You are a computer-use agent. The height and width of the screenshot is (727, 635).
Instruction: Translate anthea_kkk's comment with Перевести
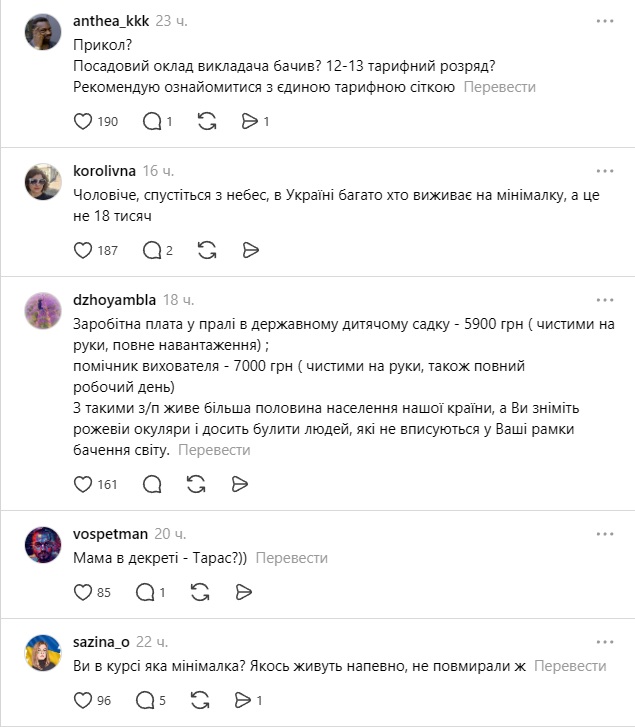point(499,87)
